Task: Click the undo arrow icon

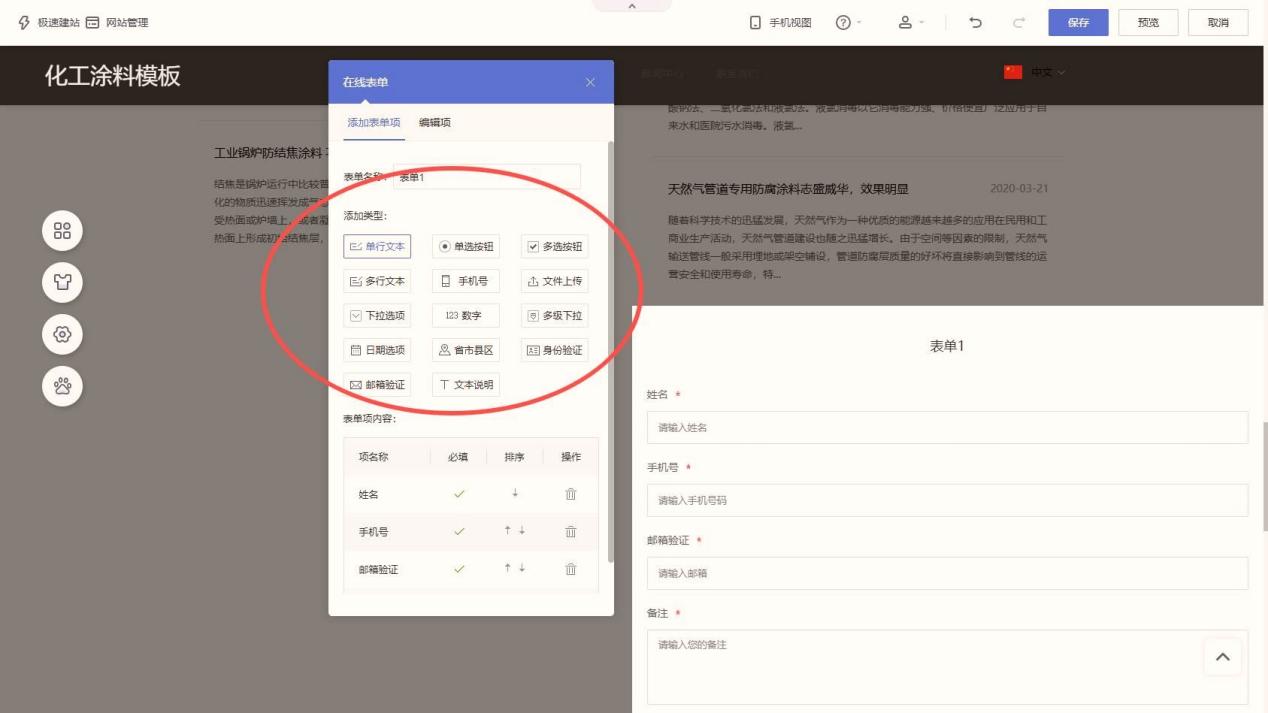Action: (x=975, y=22)
